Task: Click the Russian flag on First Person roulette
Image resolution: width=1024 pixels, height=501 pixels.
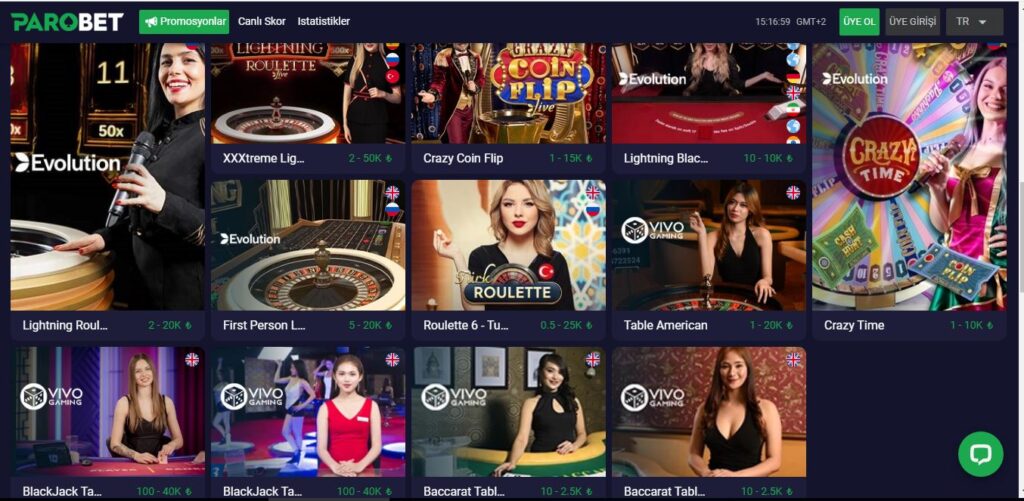Action: [x=392, y=209]
